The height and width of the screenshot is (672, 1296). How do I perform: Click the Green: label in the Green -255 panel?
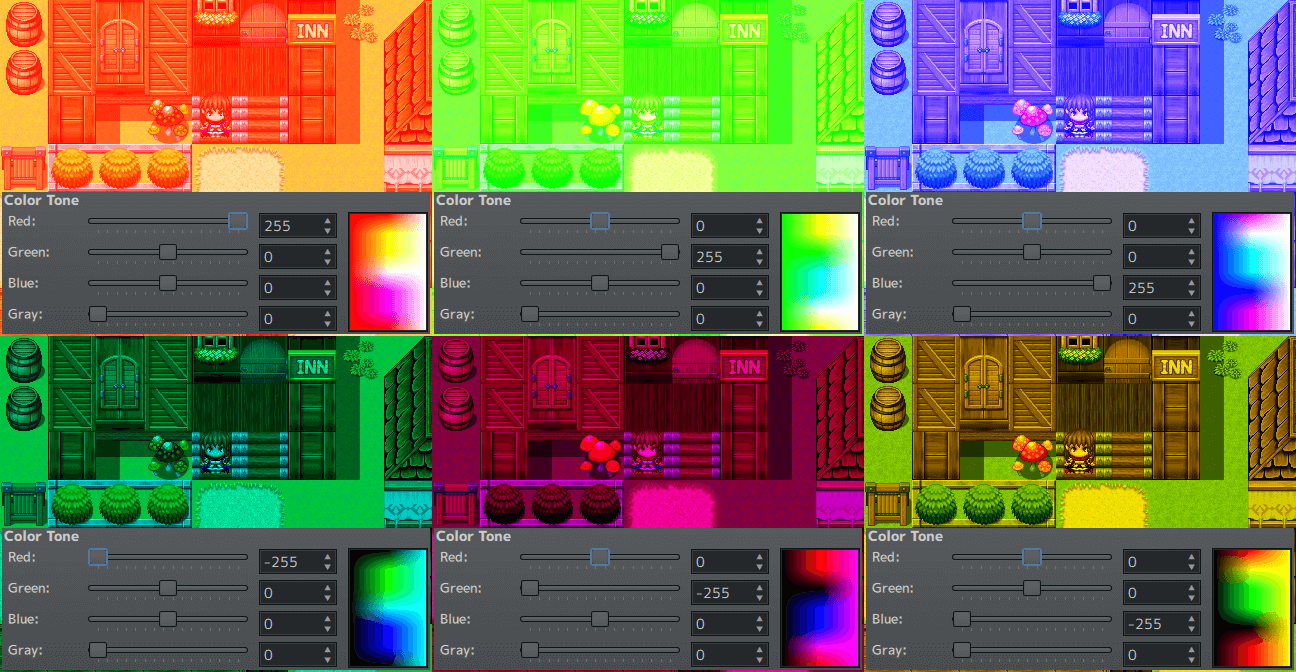click(x=459, y=588)
